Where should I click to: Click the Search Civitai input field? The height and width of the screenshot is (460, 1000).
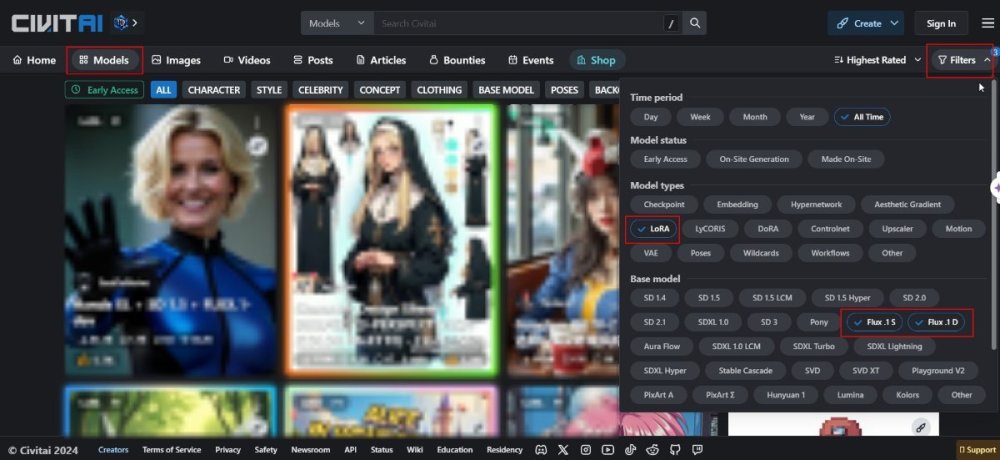point(518,23)
